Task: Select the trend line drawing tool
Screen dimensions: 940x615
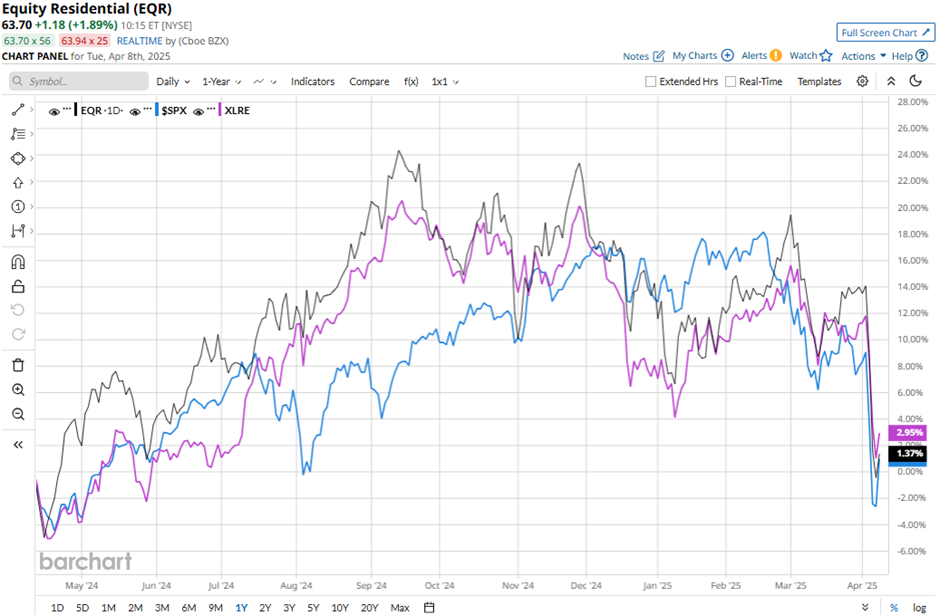Action: pyautogui.click(x=18, y=110)
